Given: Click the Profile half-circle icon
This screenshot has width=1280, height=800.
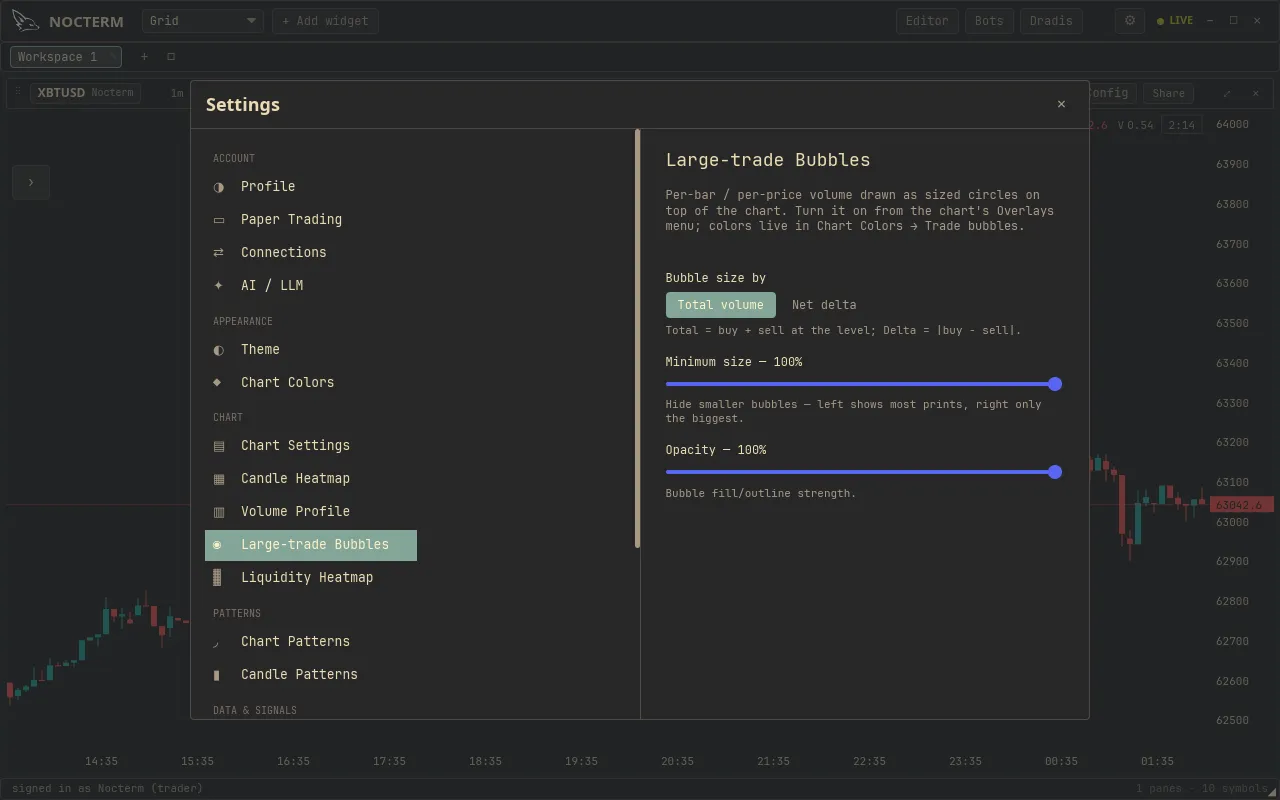Looking at the screenshot, I should (218, 187).
